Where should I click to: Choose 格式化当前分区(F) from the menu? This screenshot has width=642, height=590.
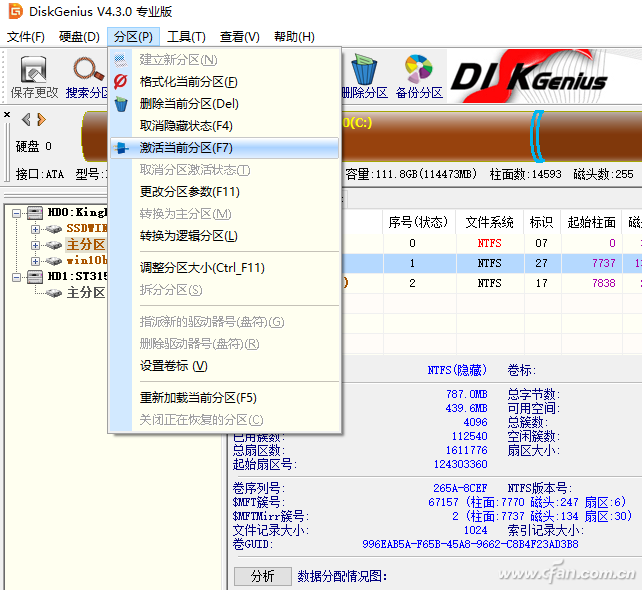[x=224, y=82]
